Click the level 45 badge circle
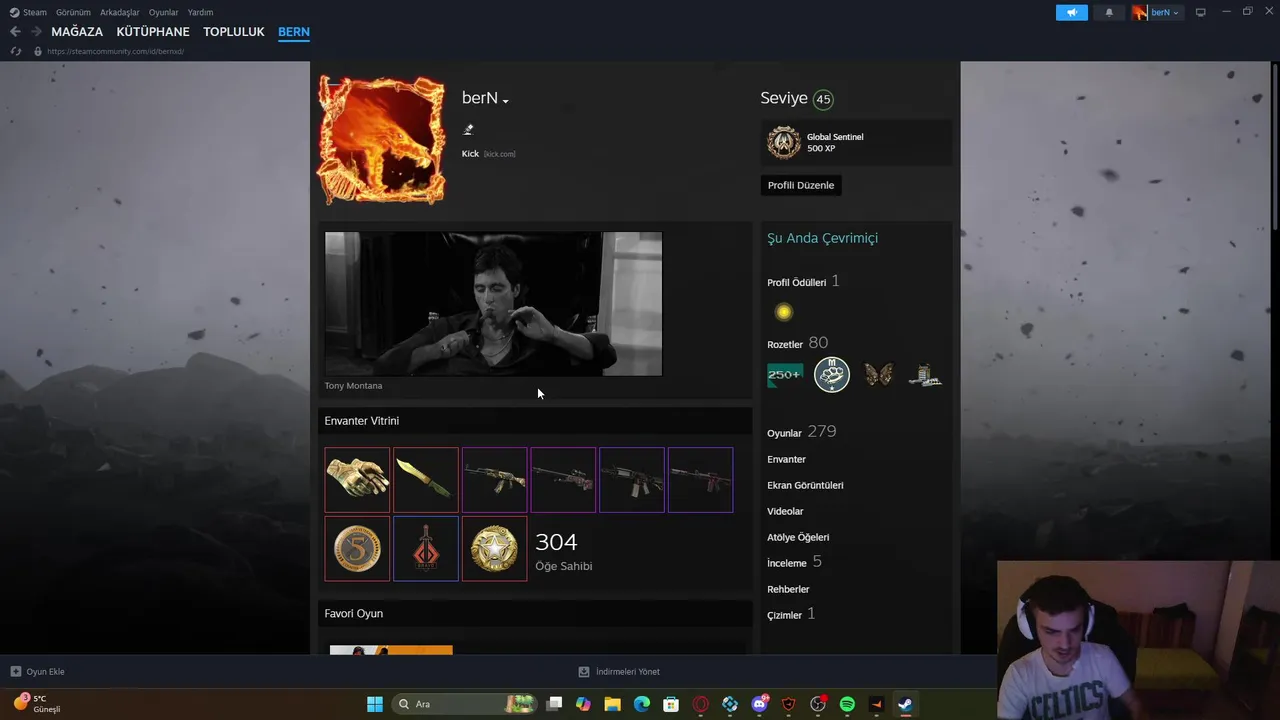The height and width of the screenshot is (720, 1280). pyautogui.click(x=823, y=99)
